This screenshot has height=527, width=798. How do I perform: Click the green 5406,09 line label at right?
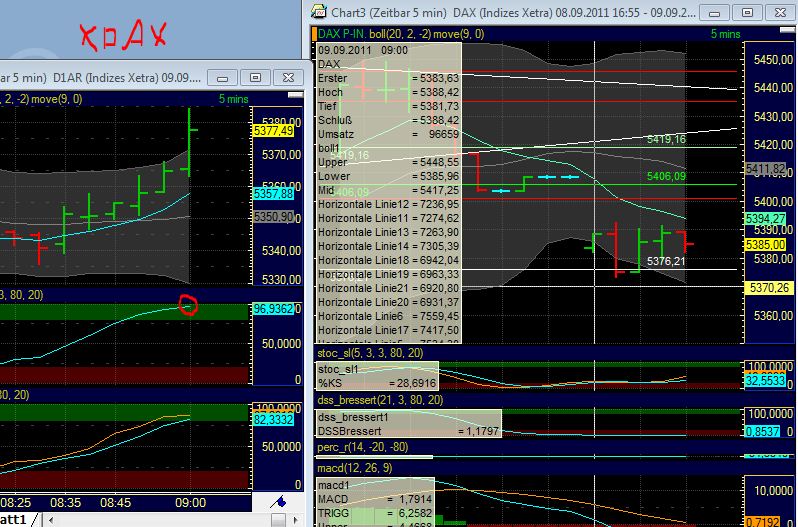coord(666,176)
